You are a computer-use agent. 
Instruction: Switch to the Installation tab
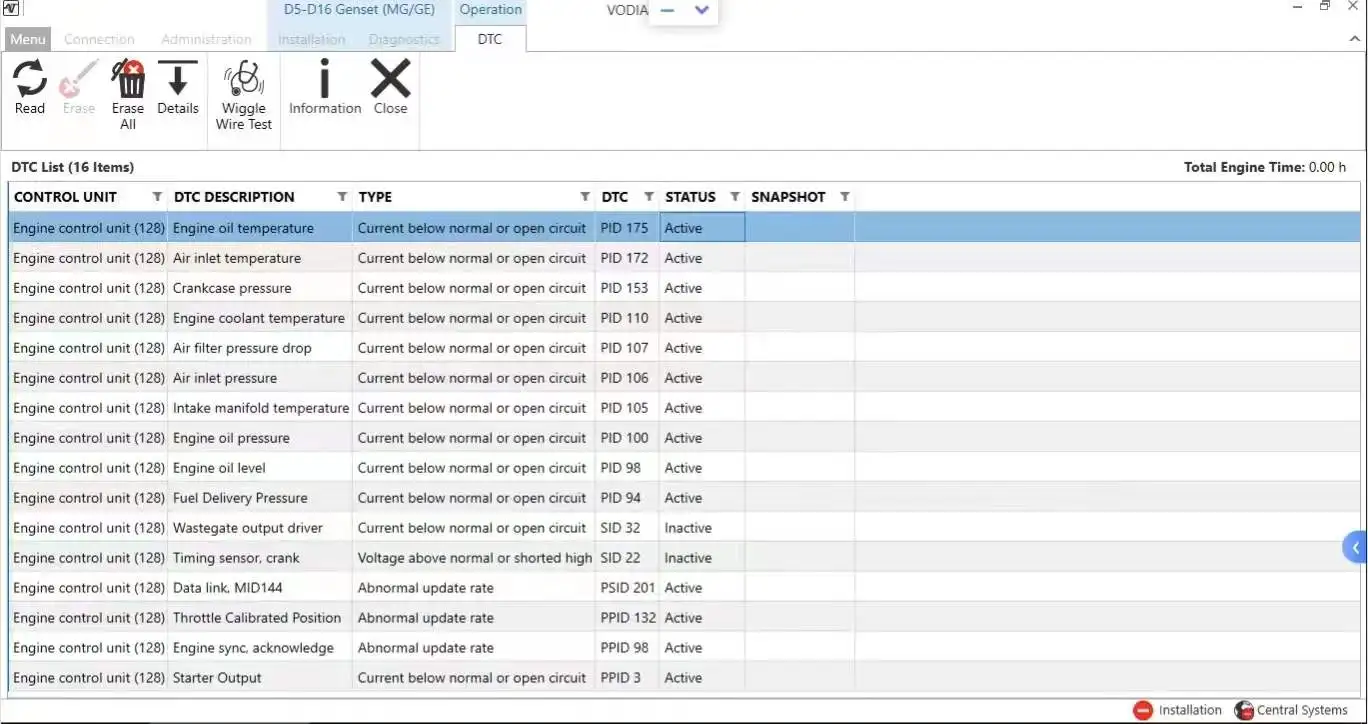coord(312,39)
